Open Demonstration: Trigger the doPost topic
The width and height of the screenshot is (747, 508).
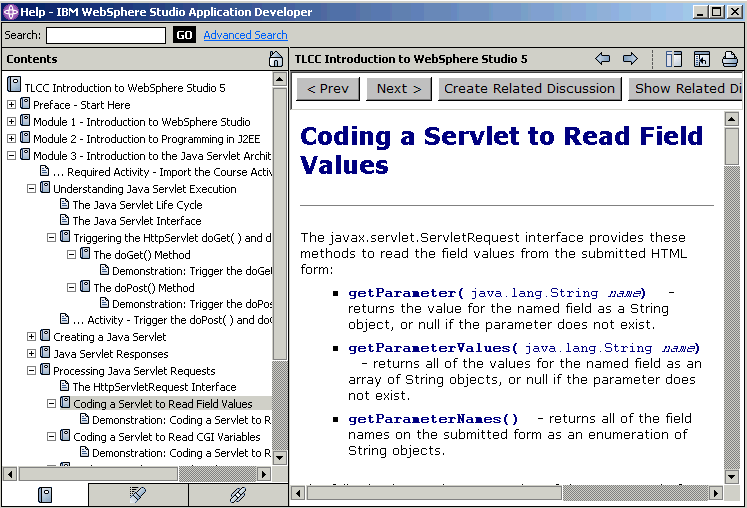[192, 304]
